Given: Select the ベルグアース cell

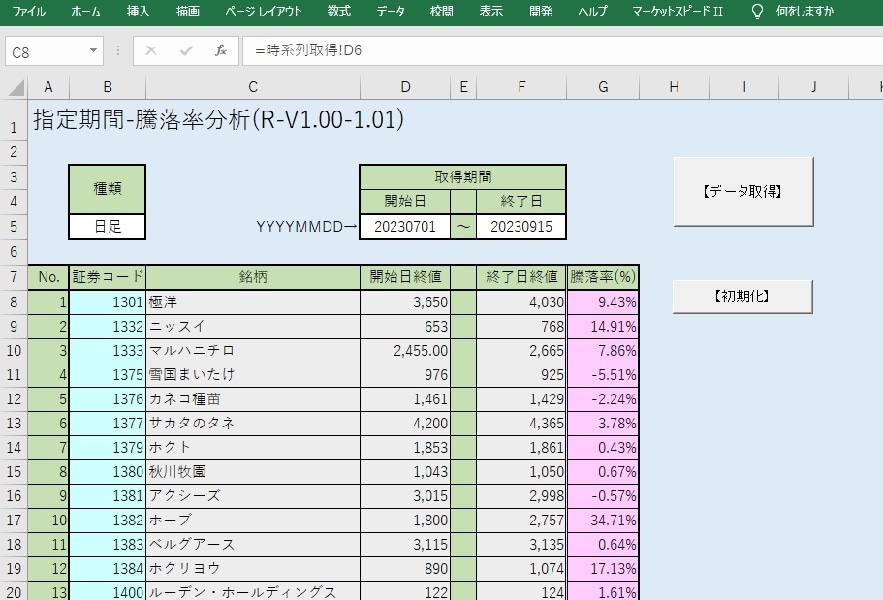Looking at the screenshot, I should (x=253, y=544).
